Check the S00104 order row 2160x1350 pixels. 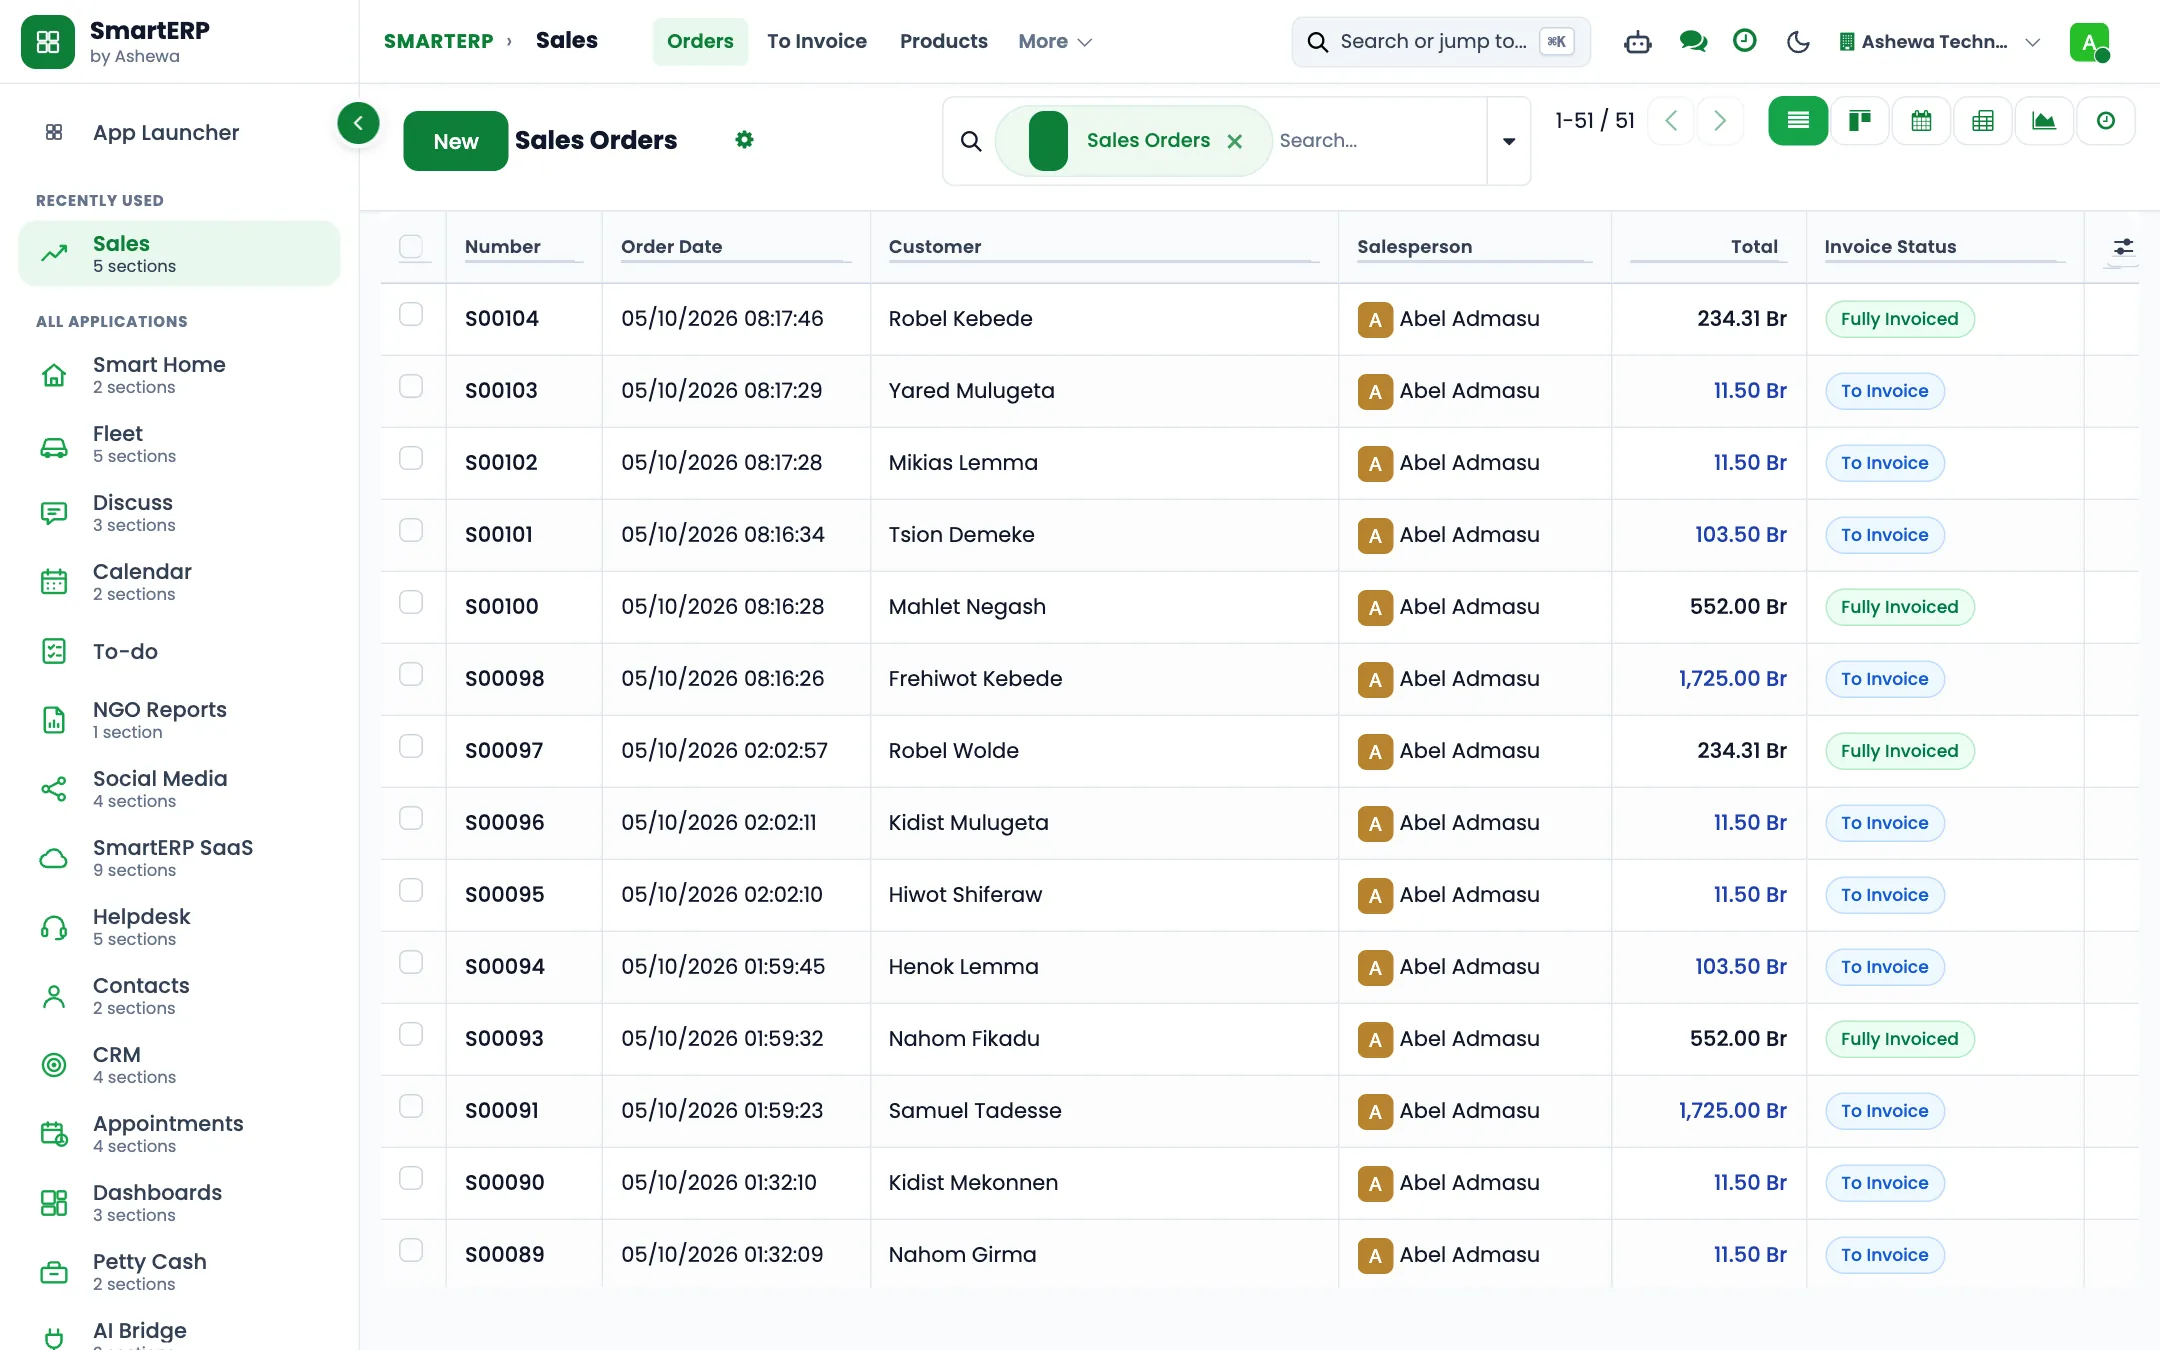tap(411, 314)
